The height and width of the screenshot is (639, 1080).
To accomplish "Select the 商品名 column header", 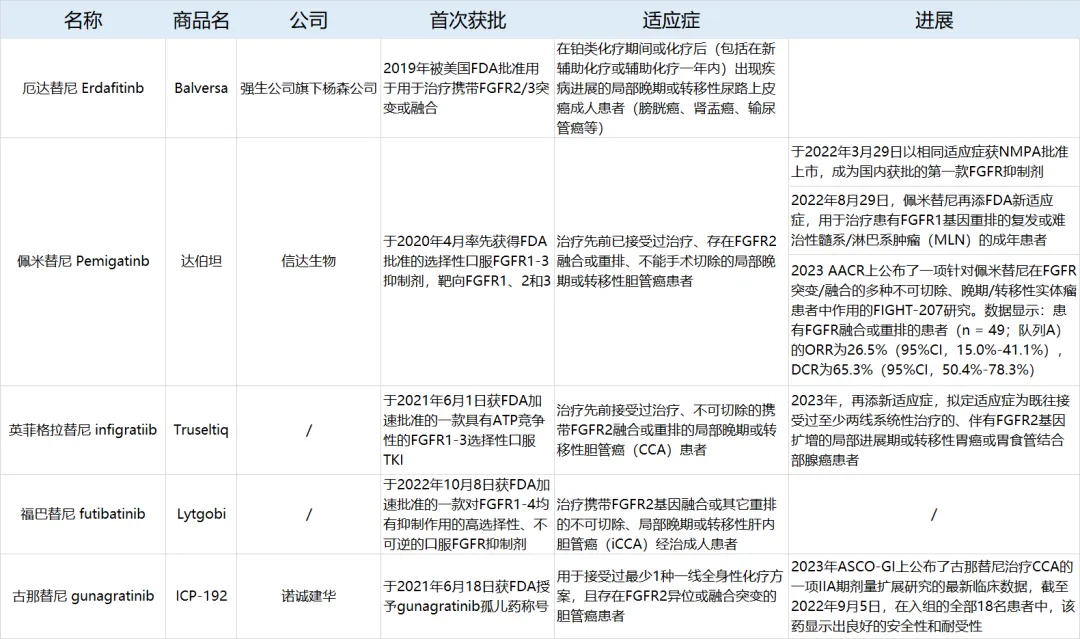I will (x=201, y=20).
